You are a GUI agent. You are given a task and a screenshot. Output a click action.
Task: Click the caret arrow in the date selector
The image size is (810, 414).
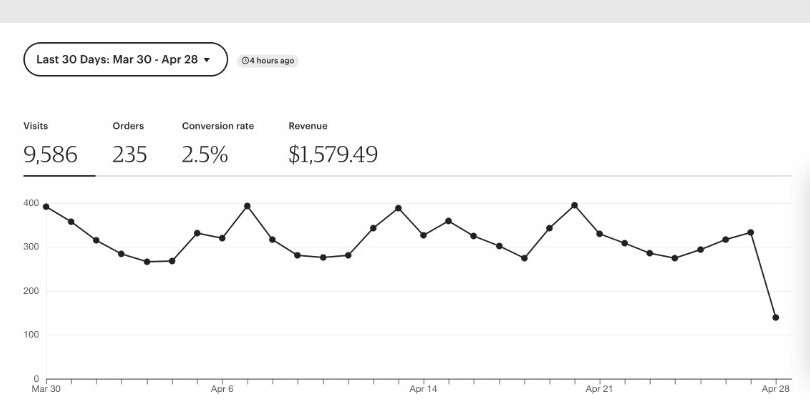click(207, 60)
